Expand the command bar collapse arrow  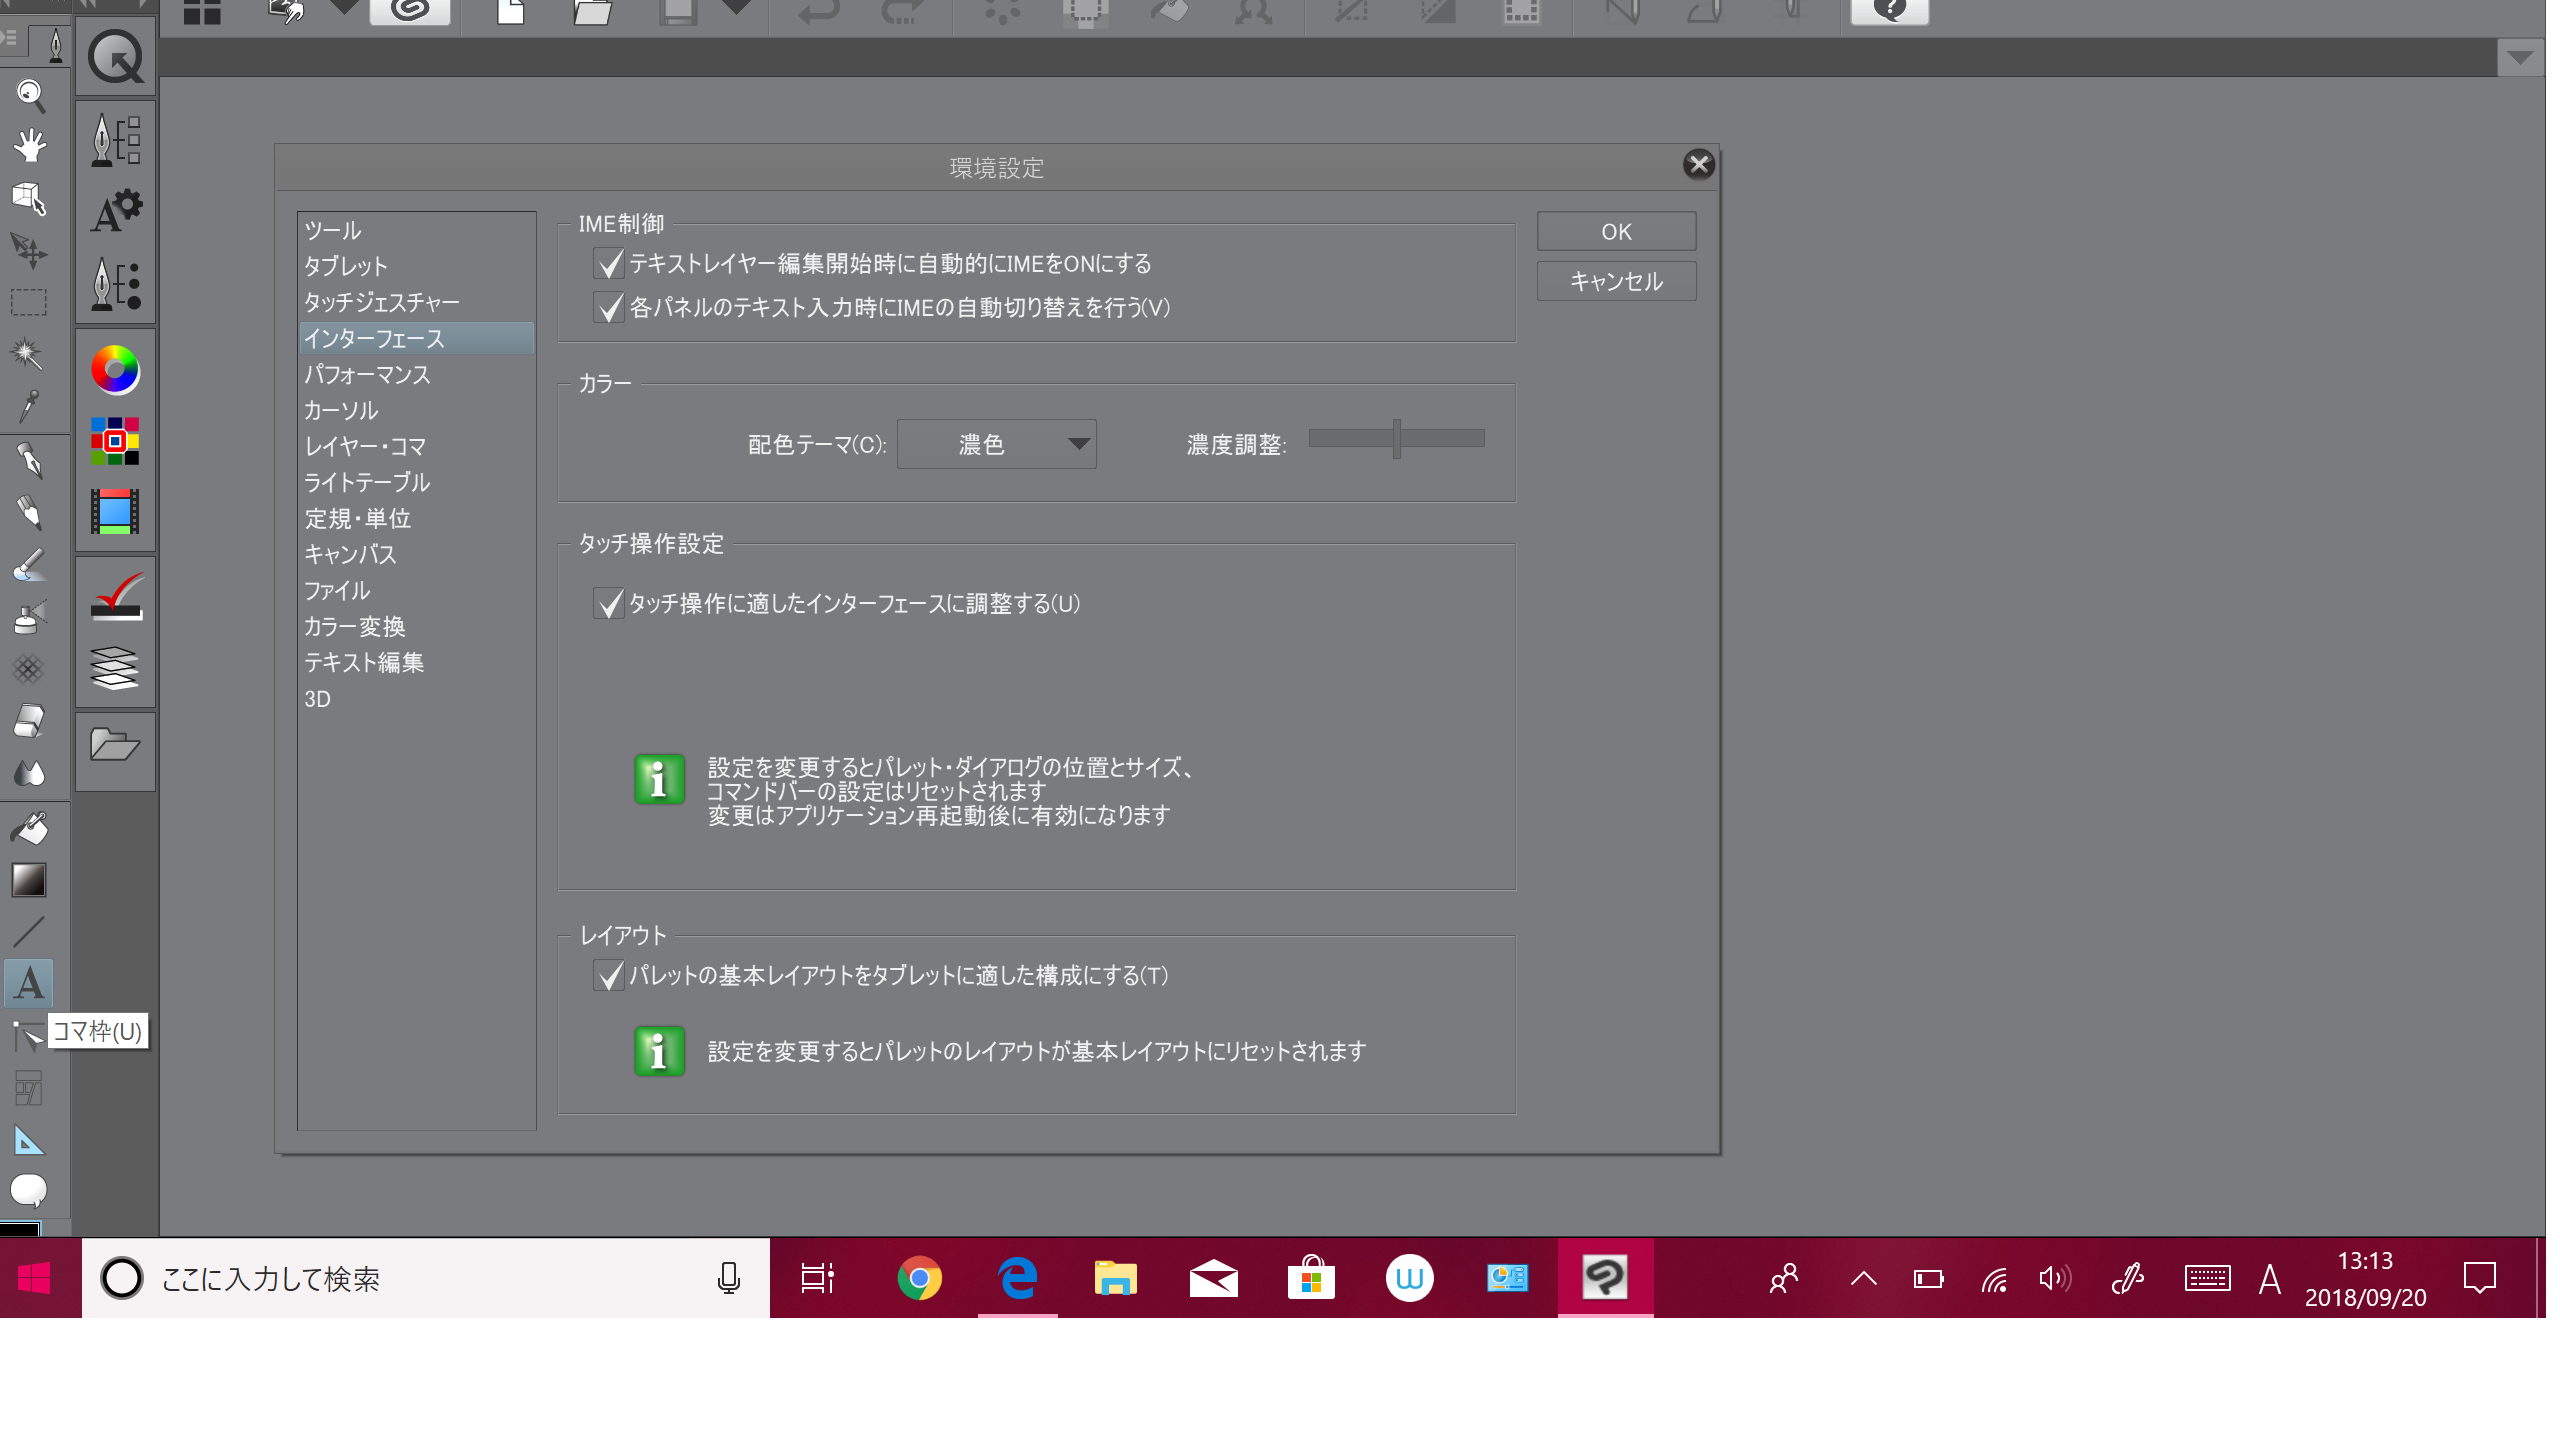click(x=2519, y=58)
